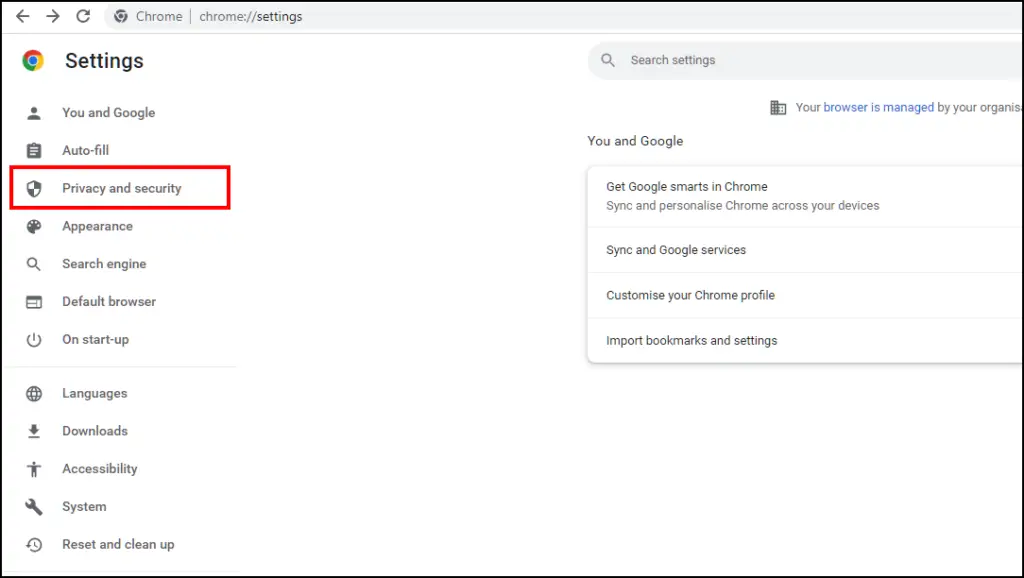Click the magnifier icon beside Search engine
This screenshot has height=578, width=1024.
click(34, 265)
